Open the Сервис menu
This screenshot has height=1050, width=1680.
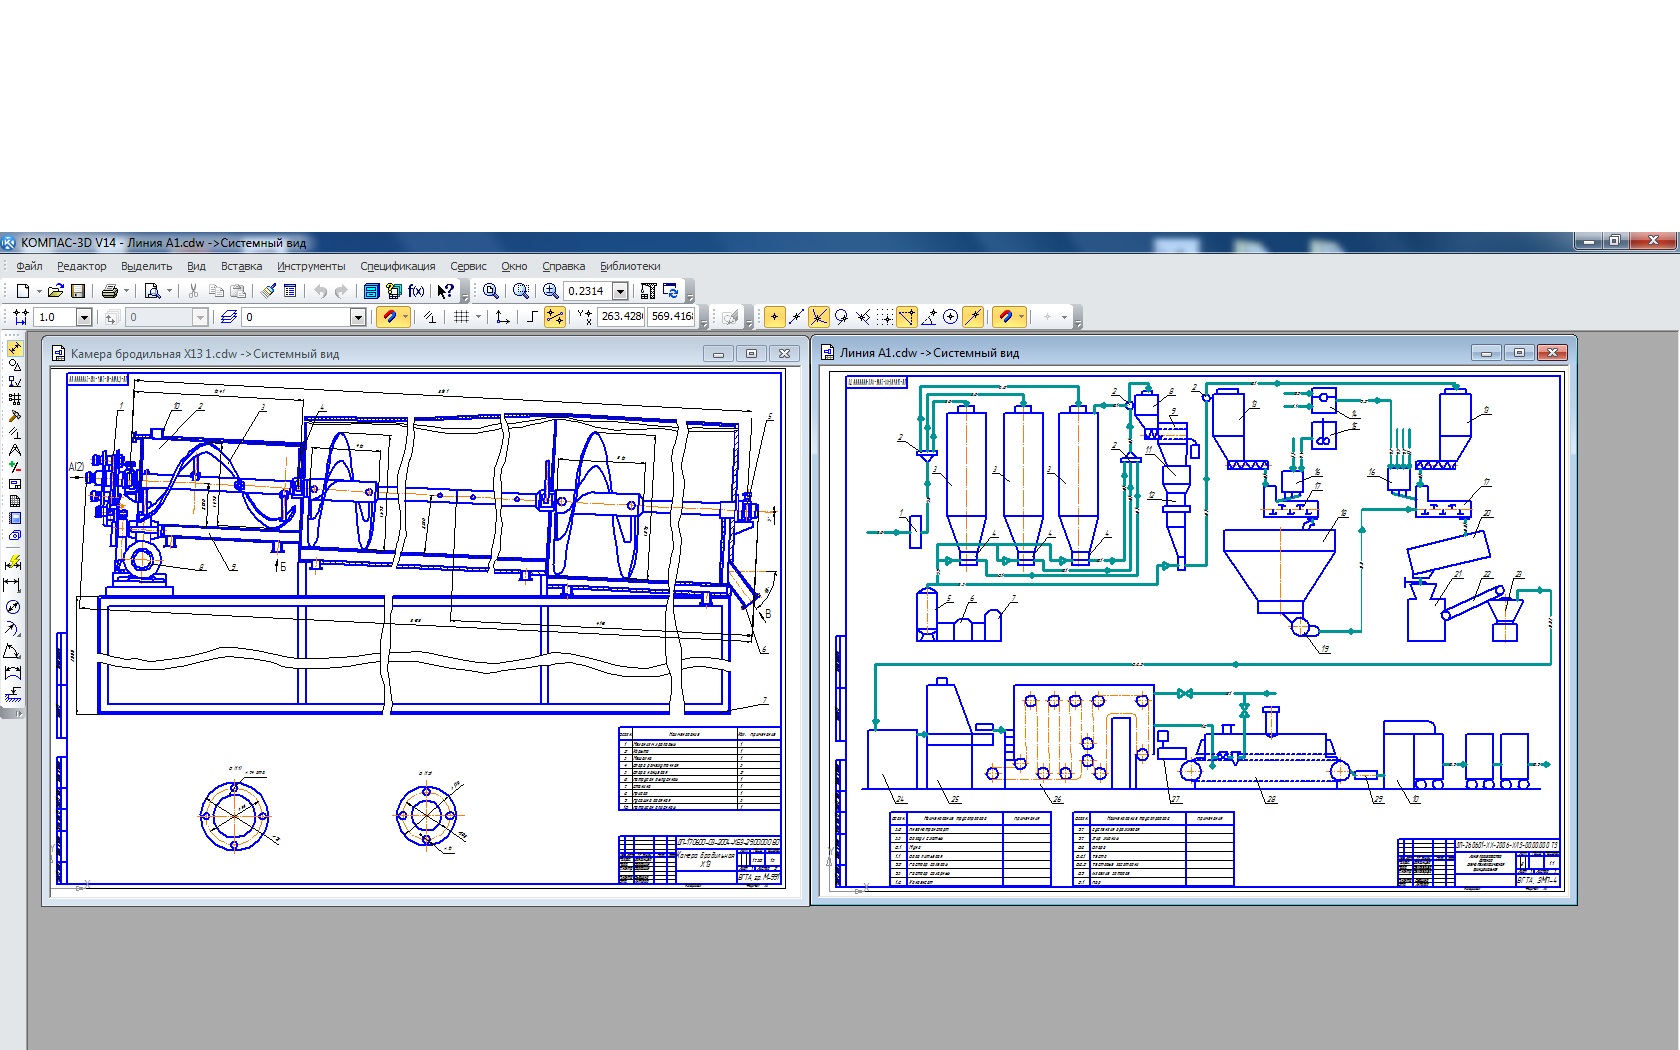coord(468,266)
